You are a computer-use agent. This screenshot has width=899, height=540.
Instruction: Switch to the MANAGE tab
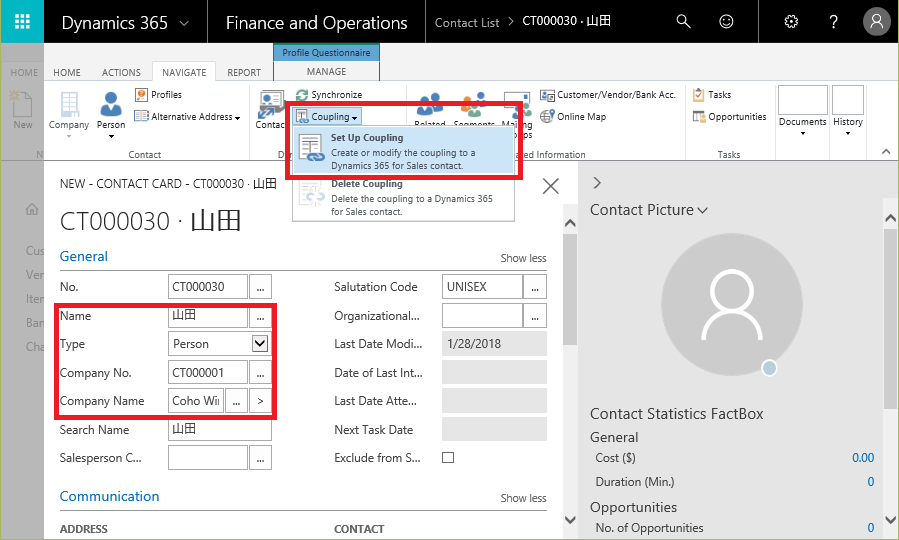click(326, 71)
